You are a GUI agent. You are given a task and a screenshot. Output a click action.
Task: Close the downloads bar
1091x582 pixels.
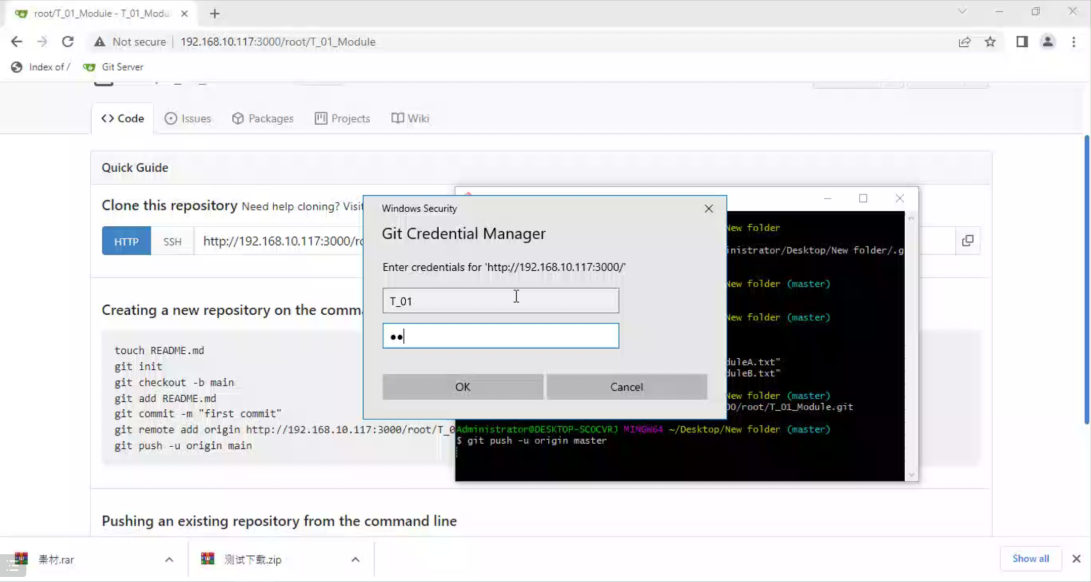click(x=1076, y=559)
